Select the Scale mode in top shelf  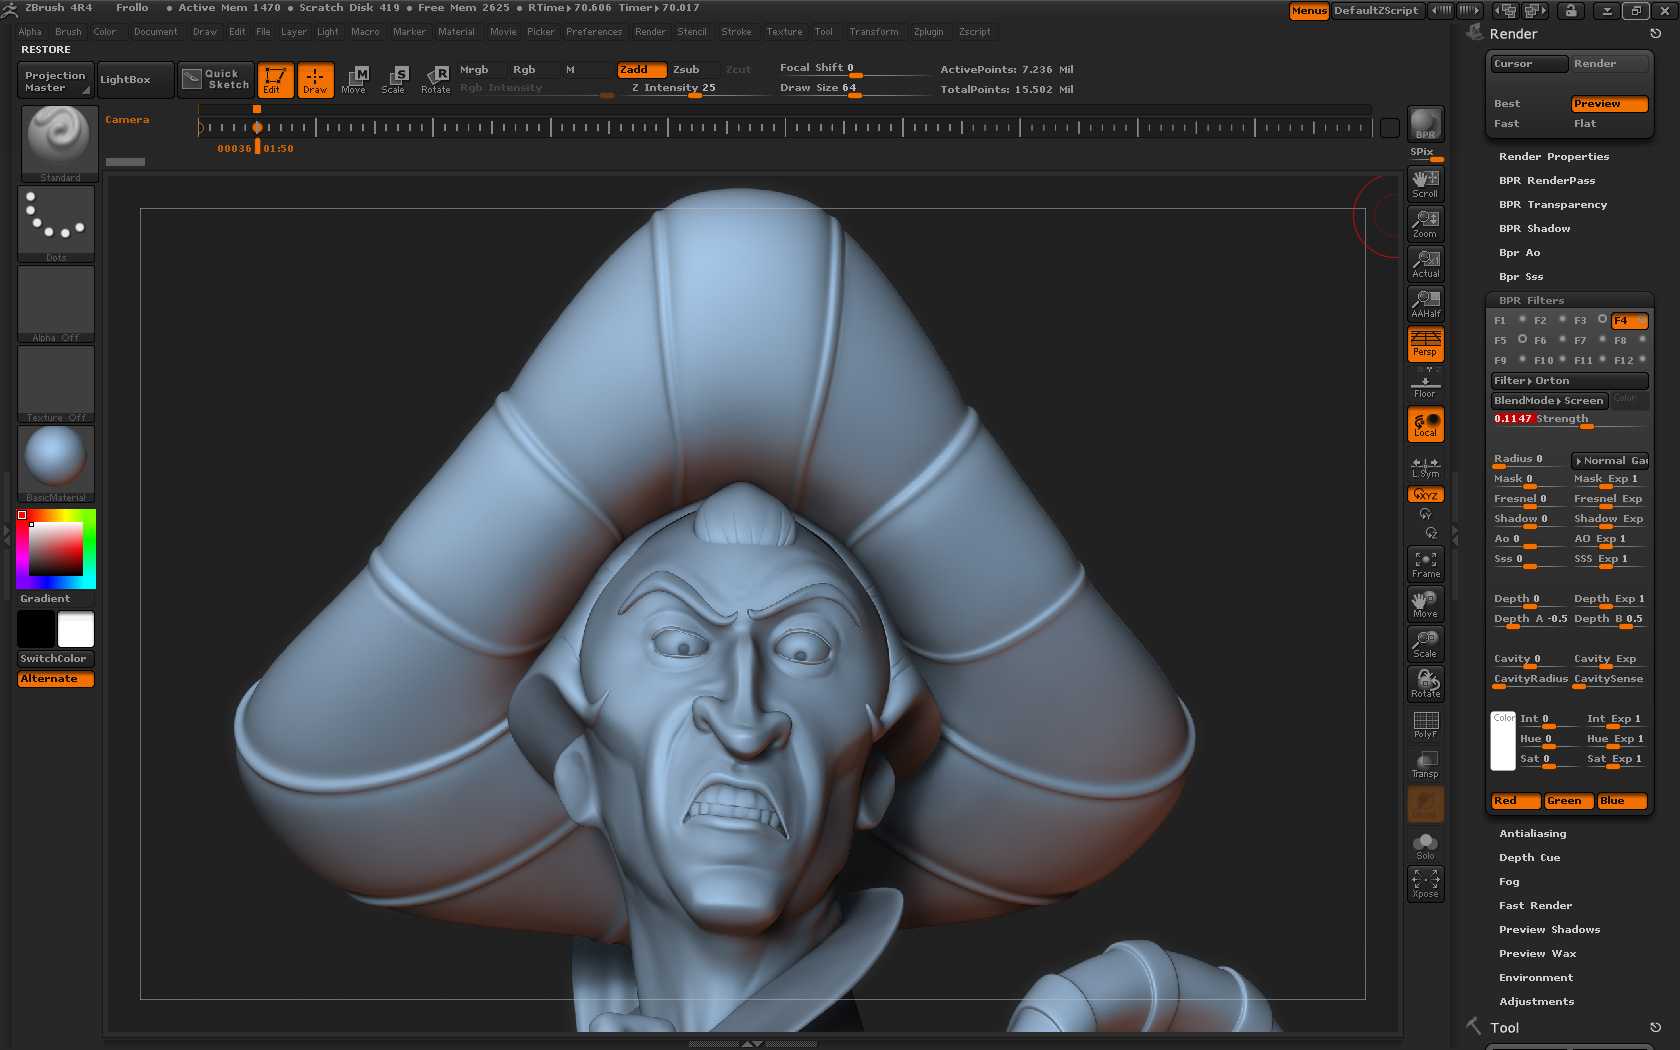pos(394,80)
